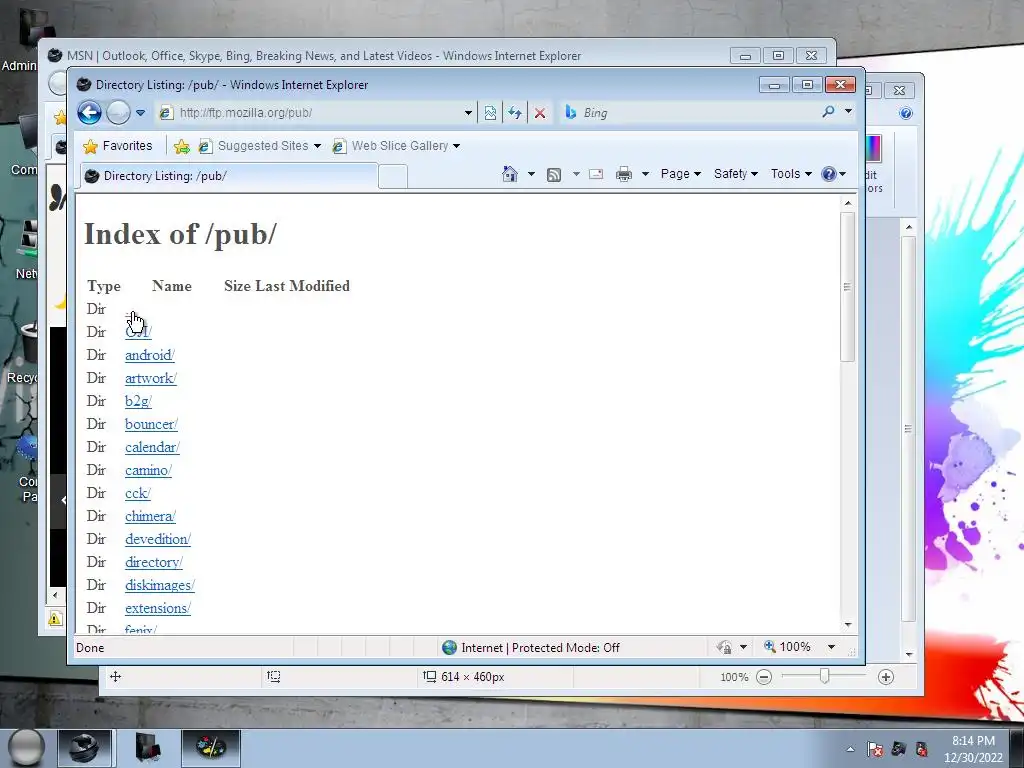
Task: Open the Page menu
Action: (x=680, y=174)
